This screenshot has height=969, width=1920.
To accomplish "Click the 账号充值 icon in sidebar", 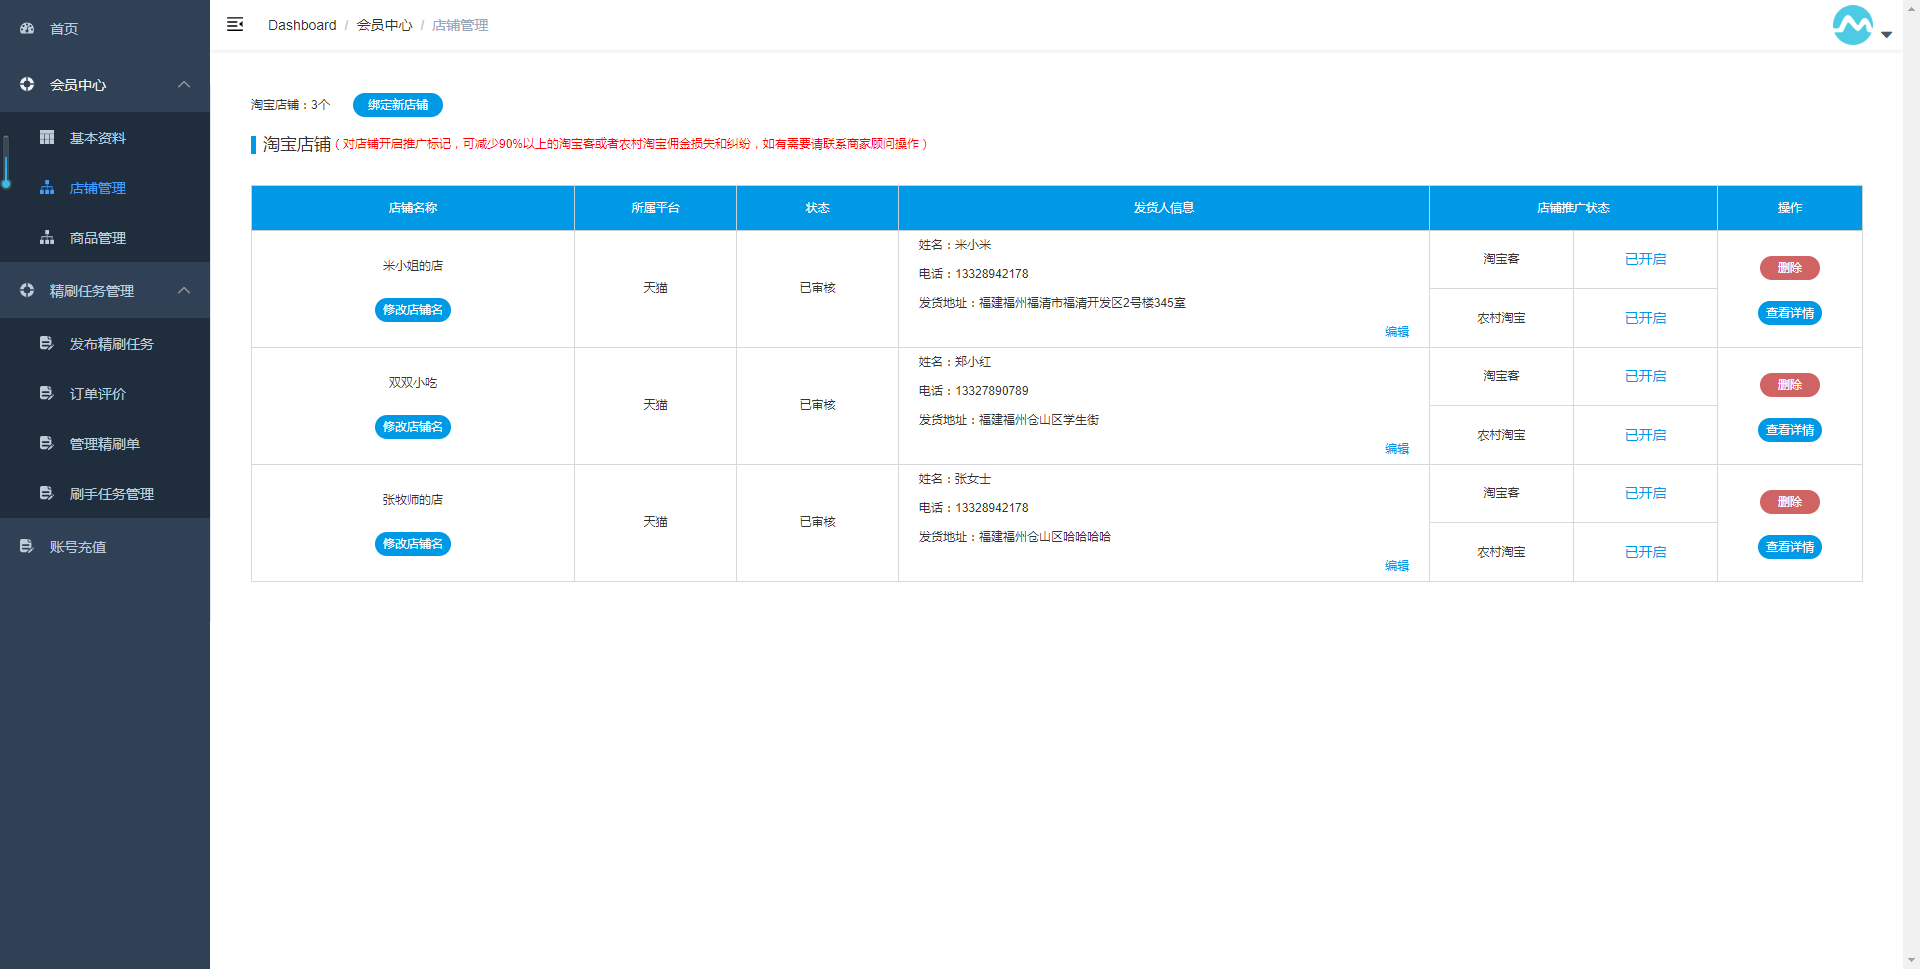I will (x=27, y=547).
